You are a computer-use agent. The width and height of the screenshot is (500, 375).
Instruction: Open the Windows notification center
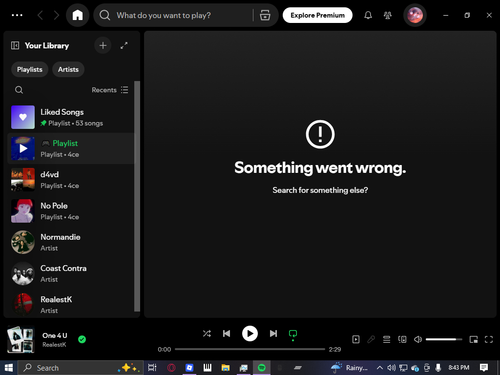pyautogui.click(x=484, y=368)
